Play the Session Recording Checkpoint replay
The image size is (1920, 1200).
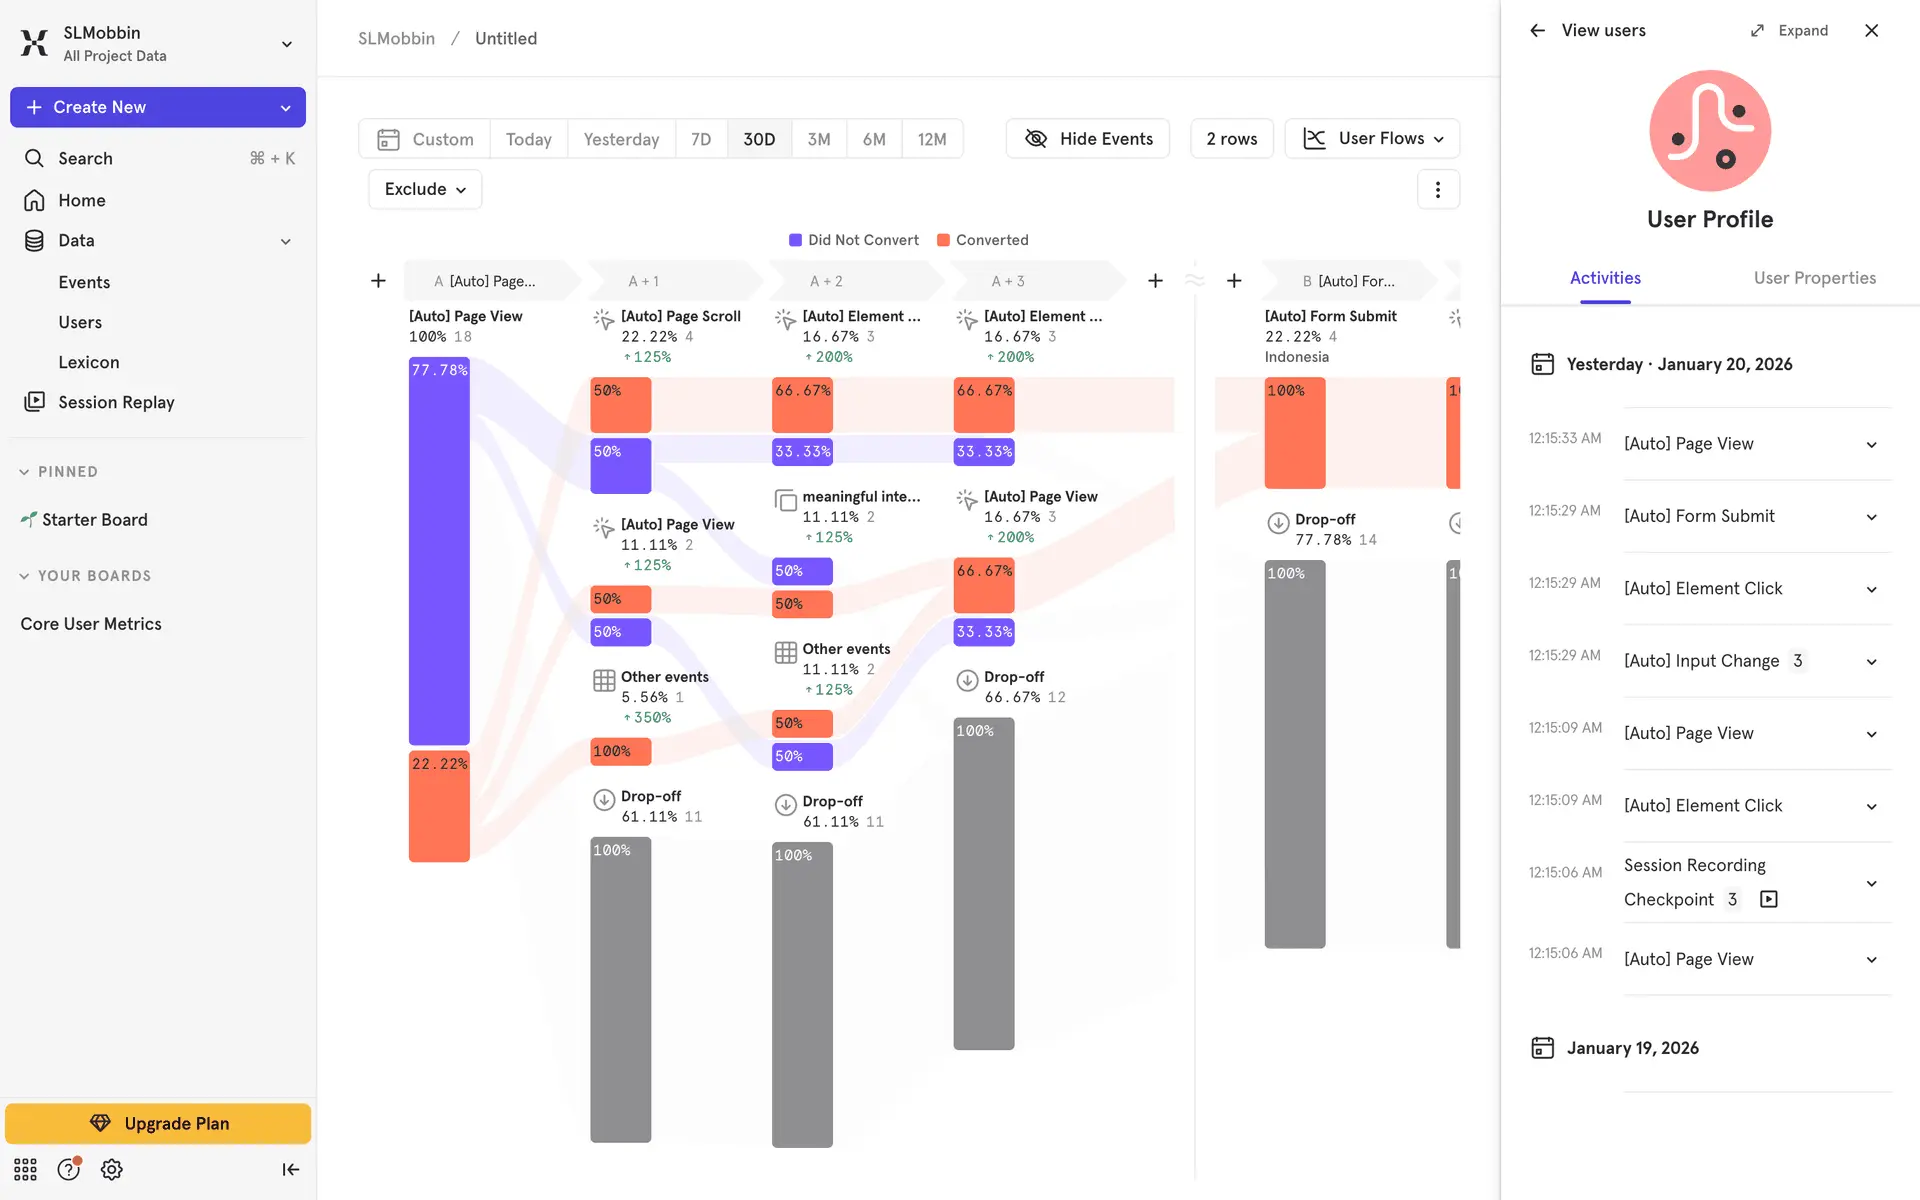1768,899
